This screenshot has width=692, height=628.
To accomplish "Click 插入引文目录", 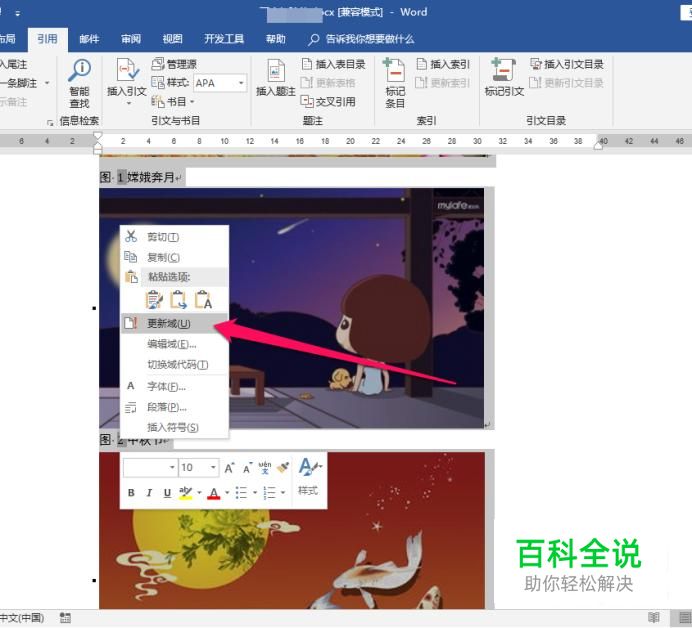I will tap(566, 64).
